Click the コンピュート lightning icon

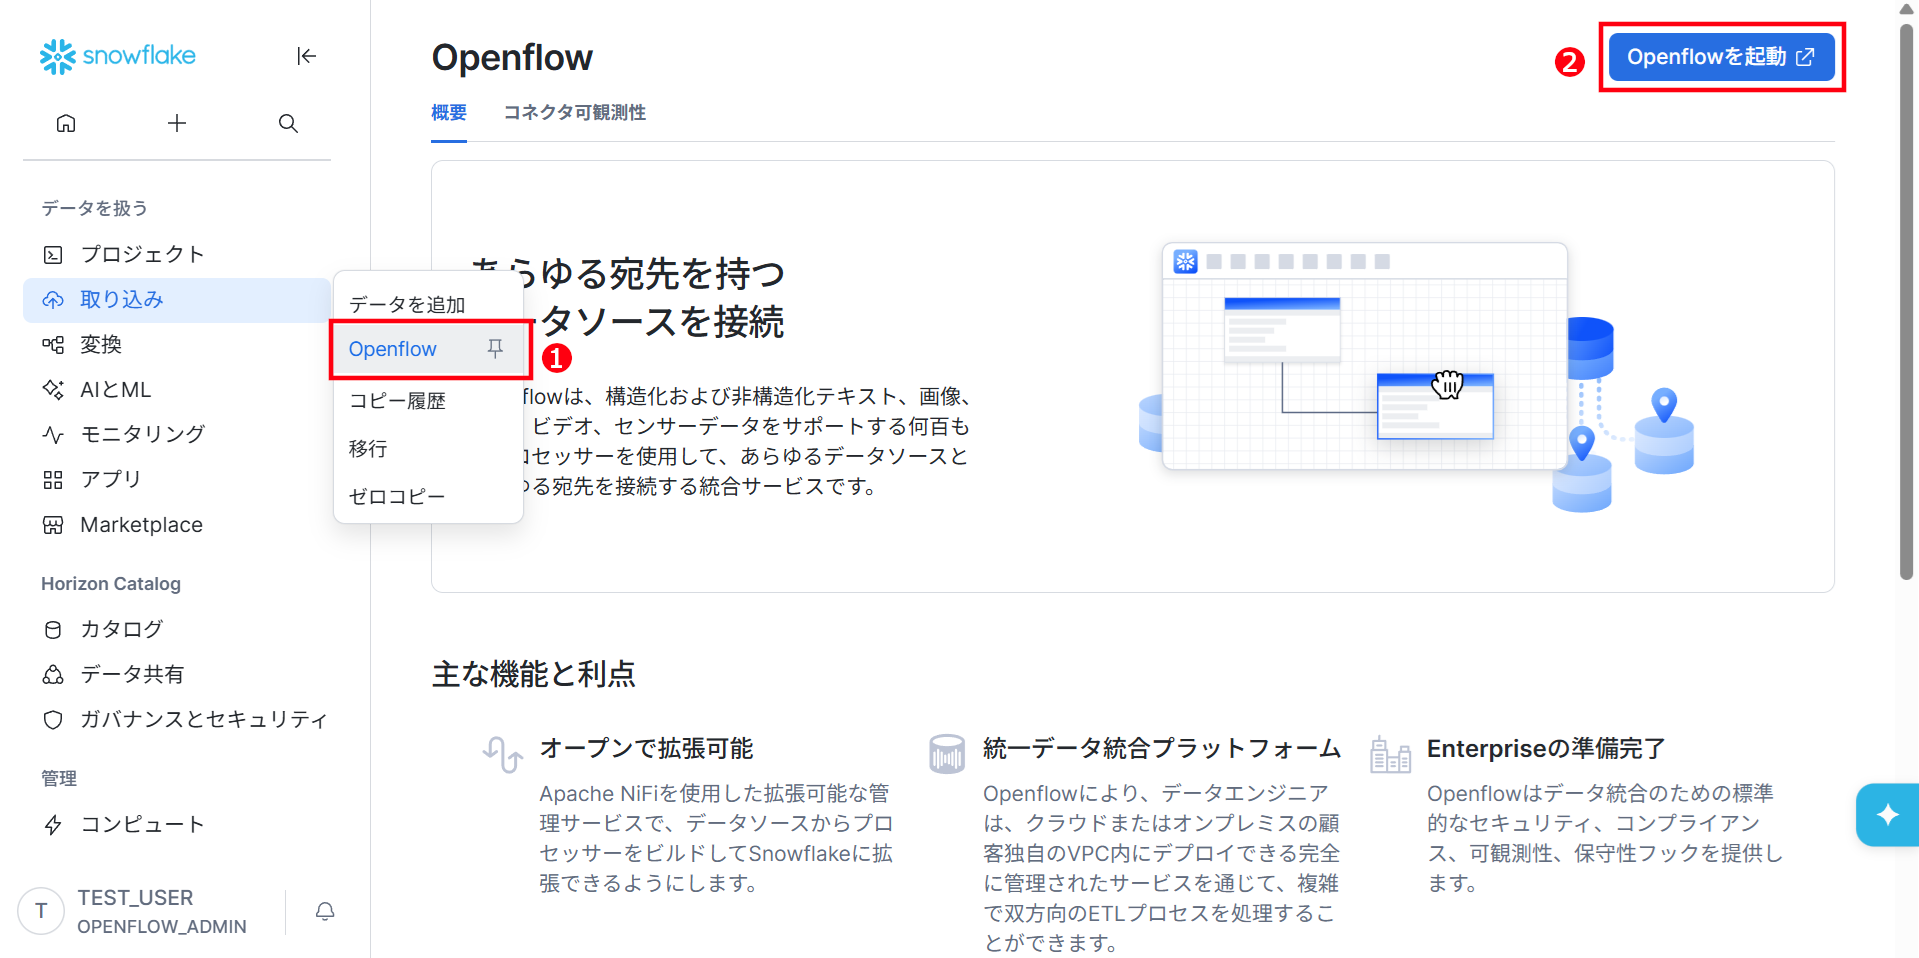53,825
